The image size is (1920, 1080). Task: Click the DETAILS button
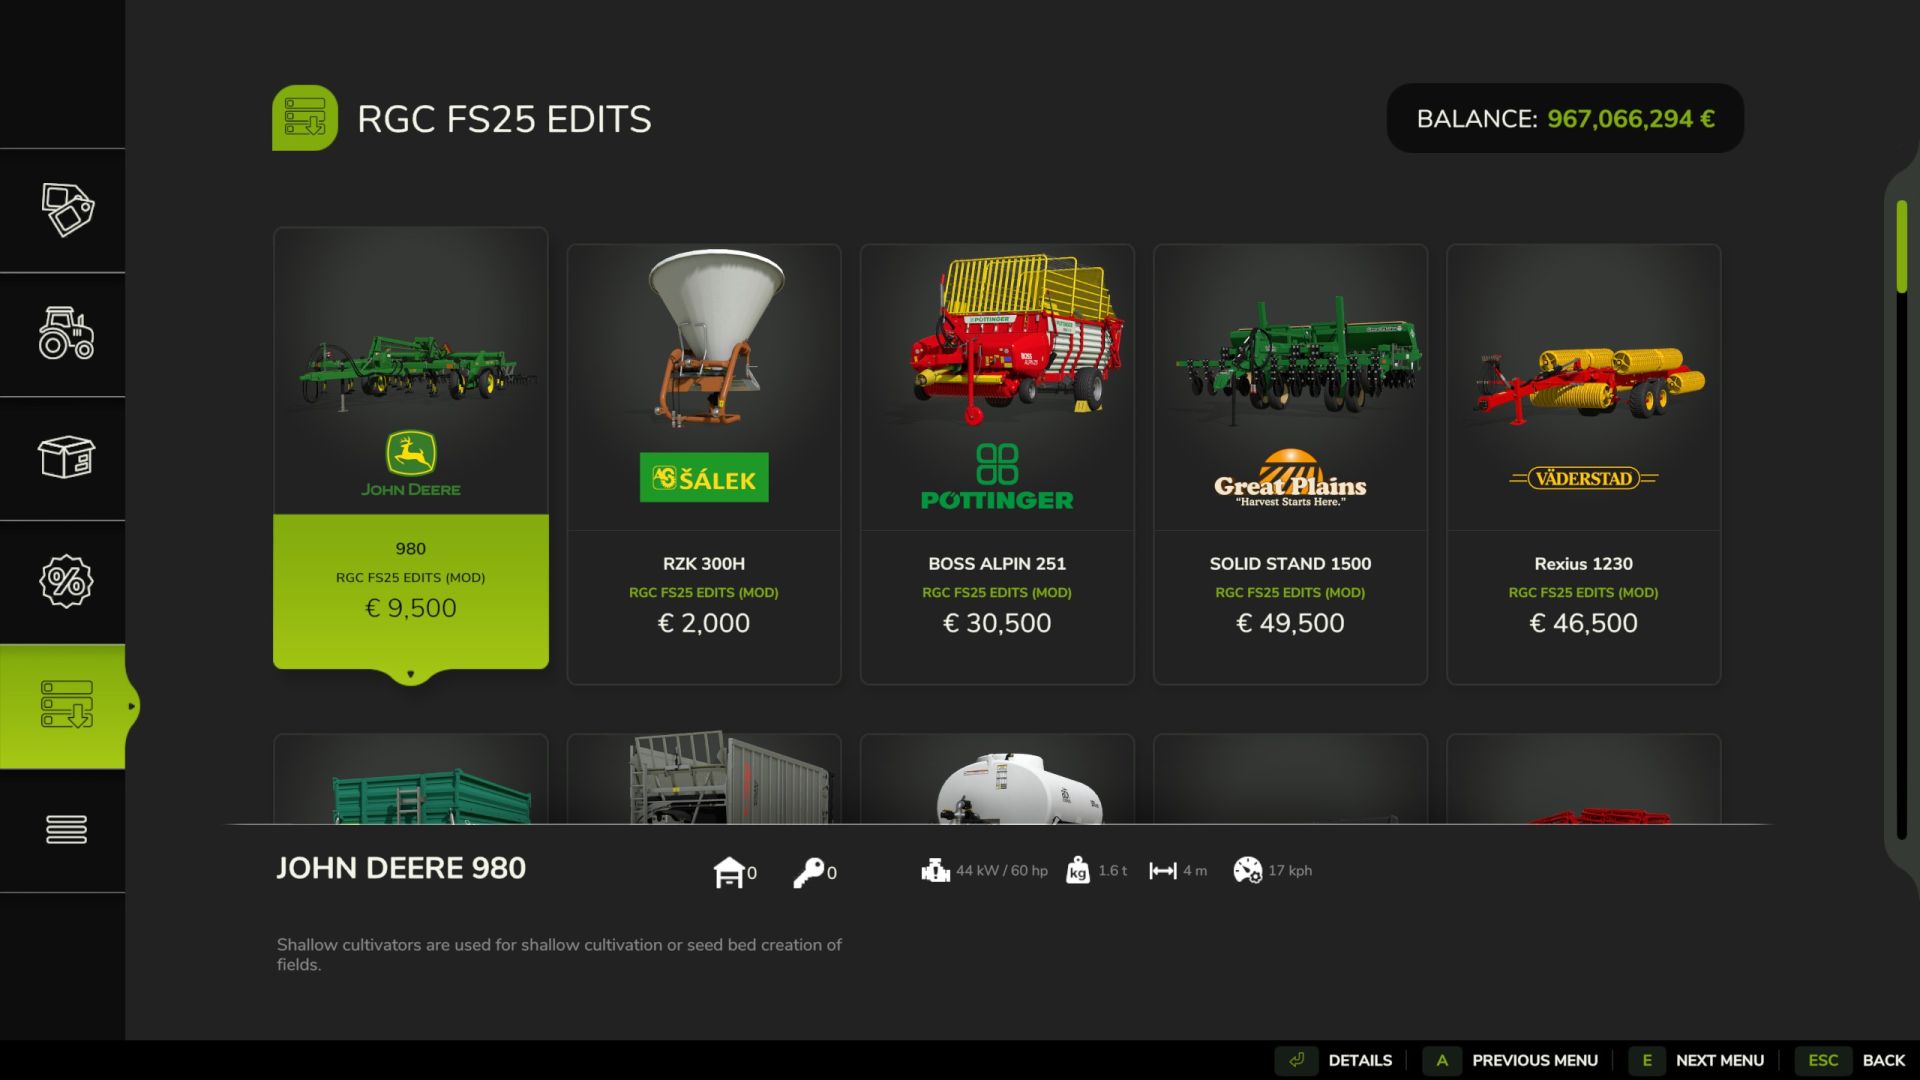(x=1335, y=1060)
